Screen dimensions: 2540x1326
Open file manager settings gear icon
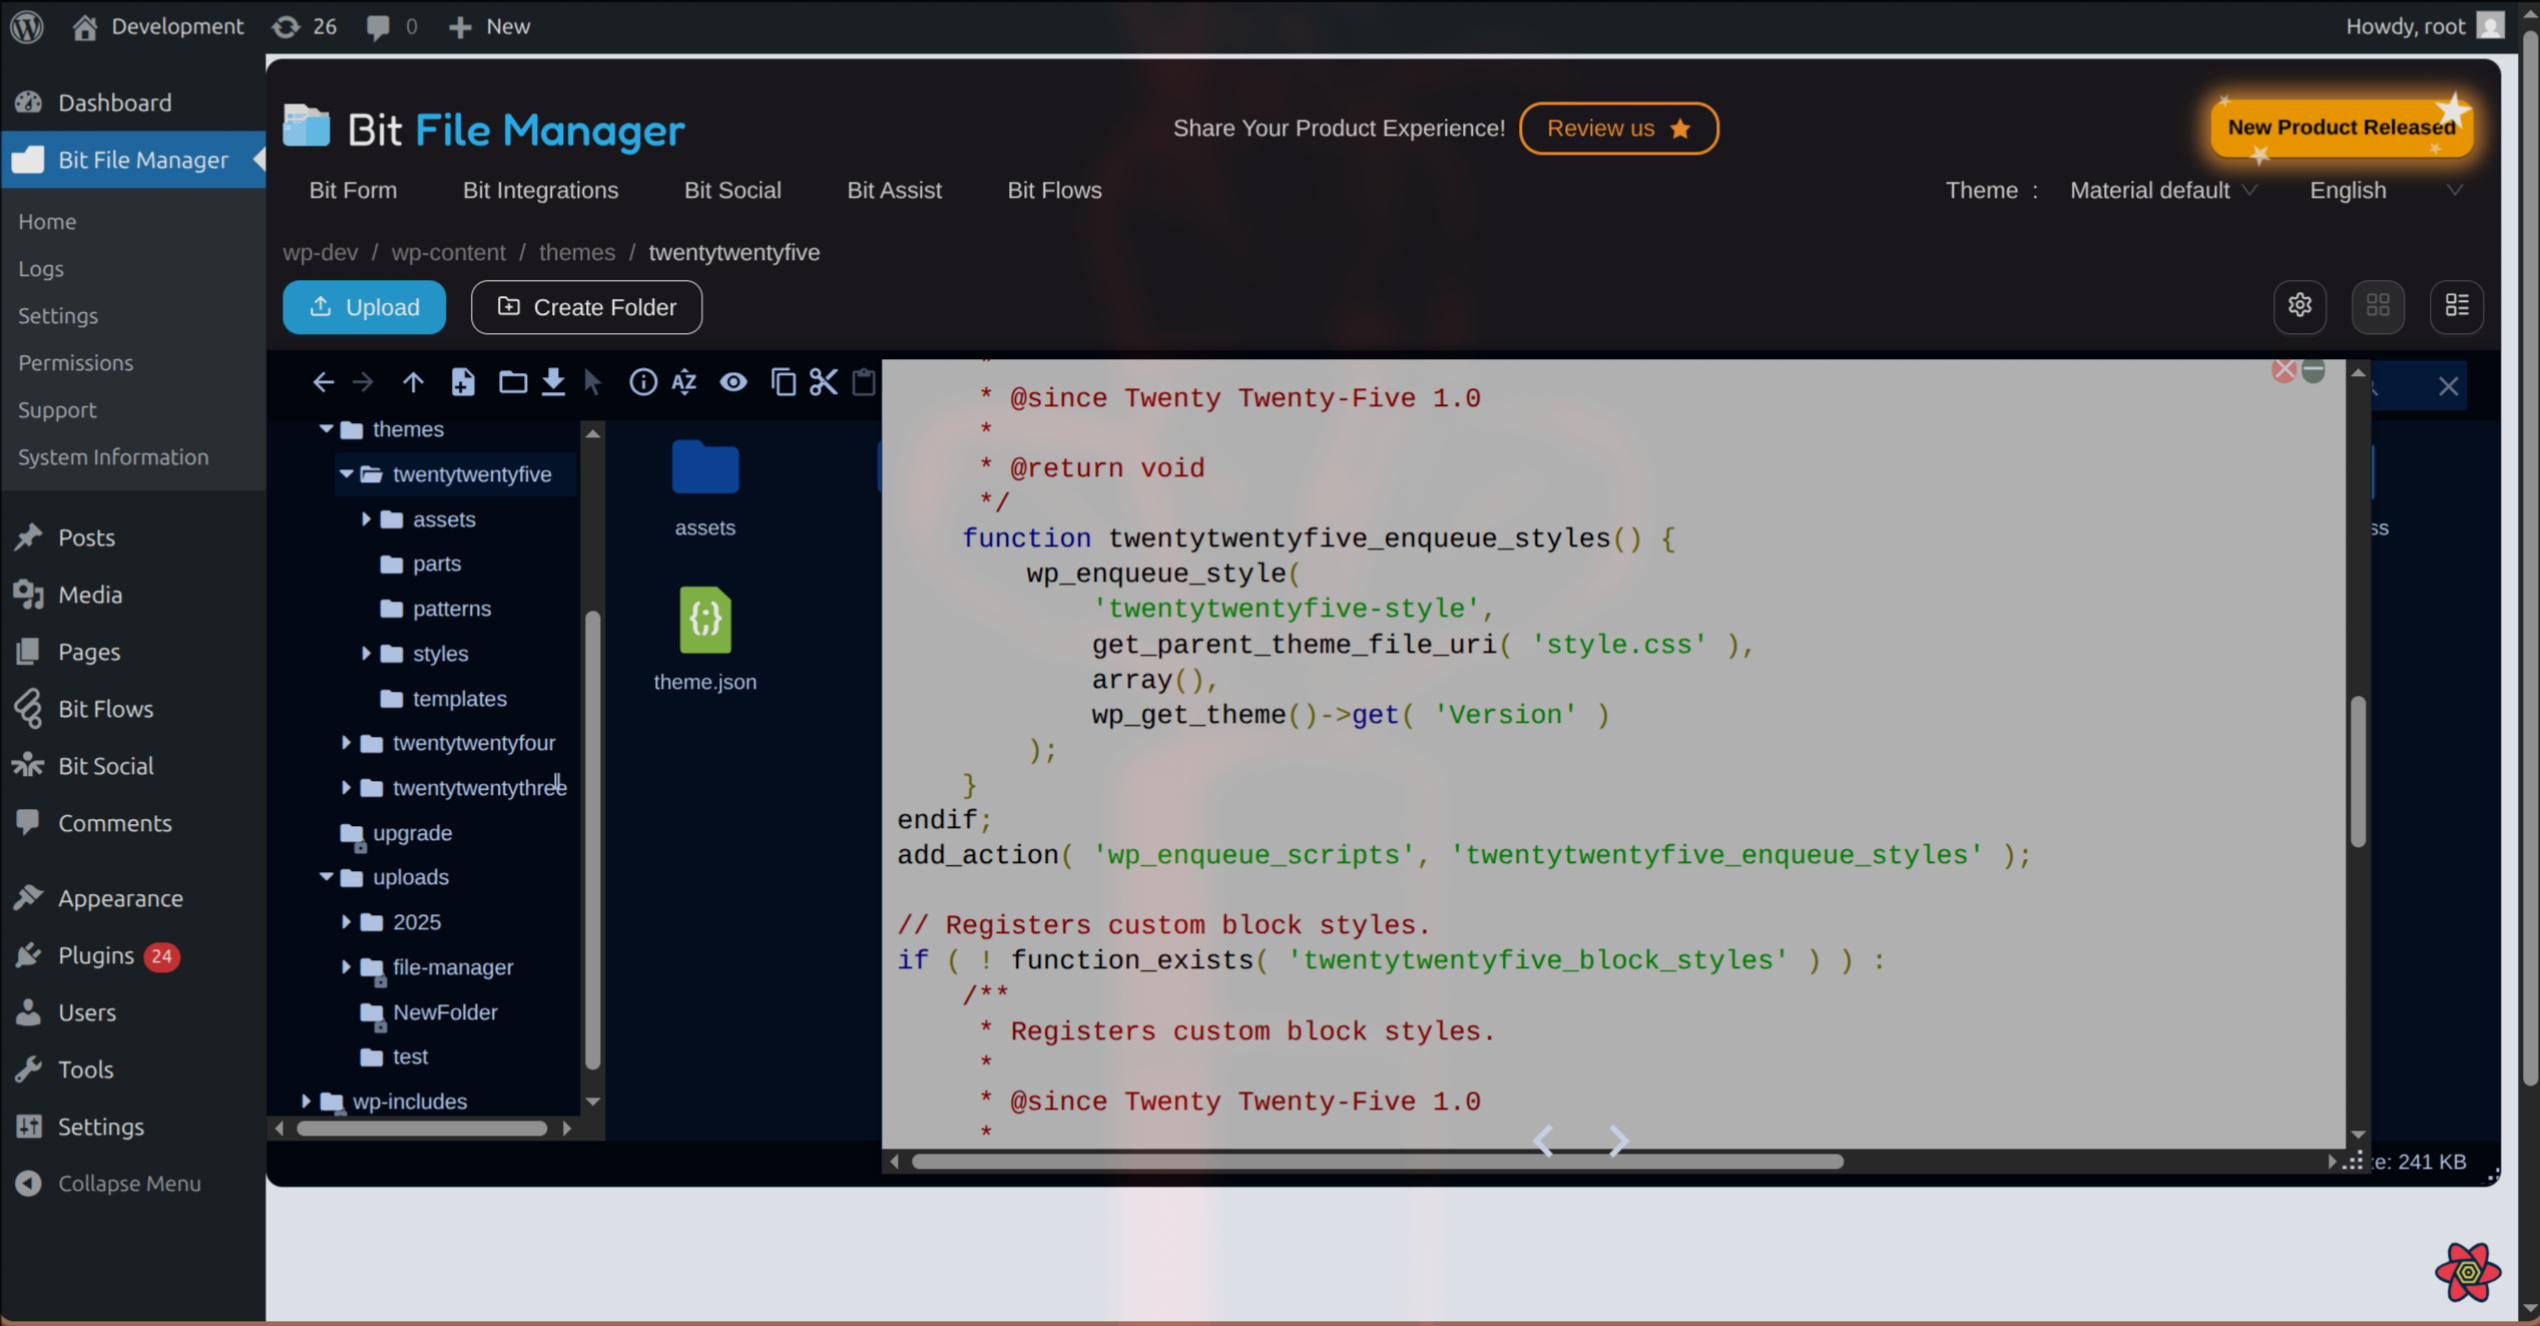click(x=2300, y=306)
